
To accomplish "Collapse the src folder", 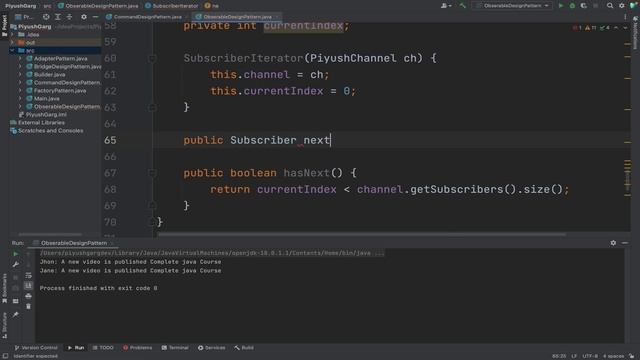I will pos(12,51).
